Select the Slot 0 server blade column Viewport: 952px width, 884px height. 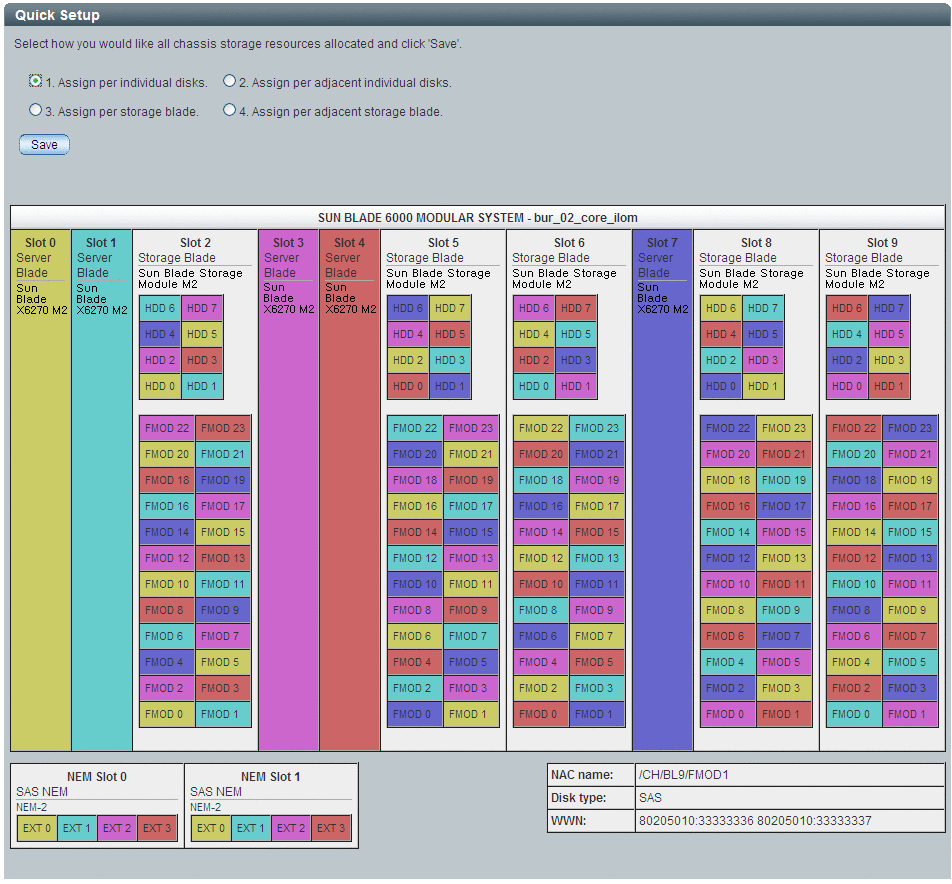[41, 490]
